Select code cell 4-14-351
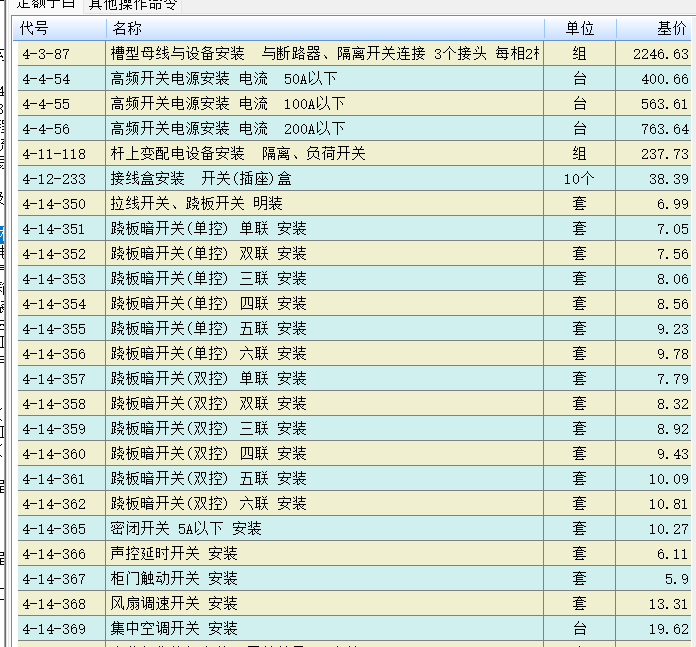 (x=62, y=229)
